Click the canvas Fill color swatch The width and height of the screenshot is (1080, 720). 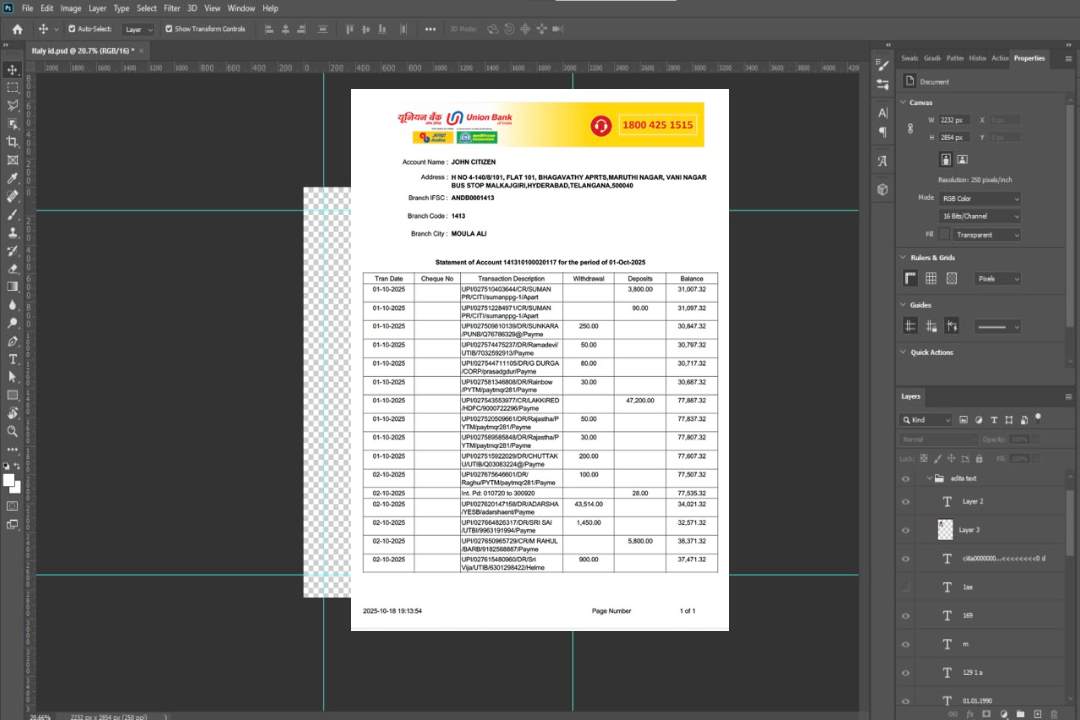945,235
